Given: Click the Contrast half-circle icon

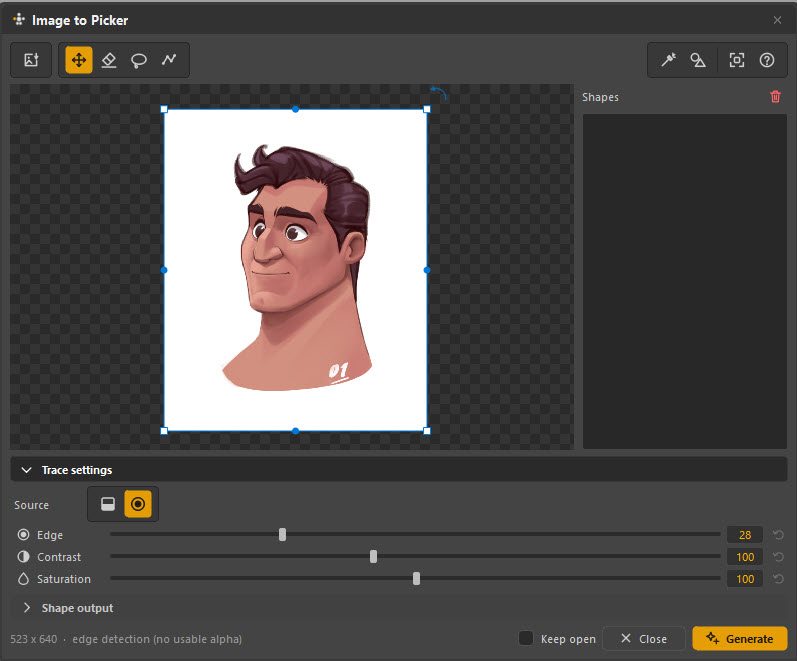Looking at the screenshot, I should coord(23,557).
